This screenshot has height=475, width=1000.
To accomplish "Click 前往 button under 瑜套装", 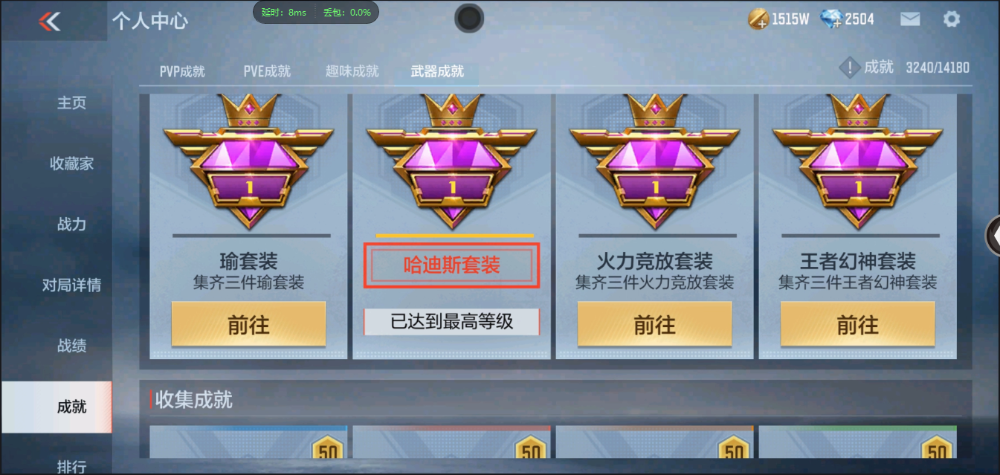I will coord(249,325).
